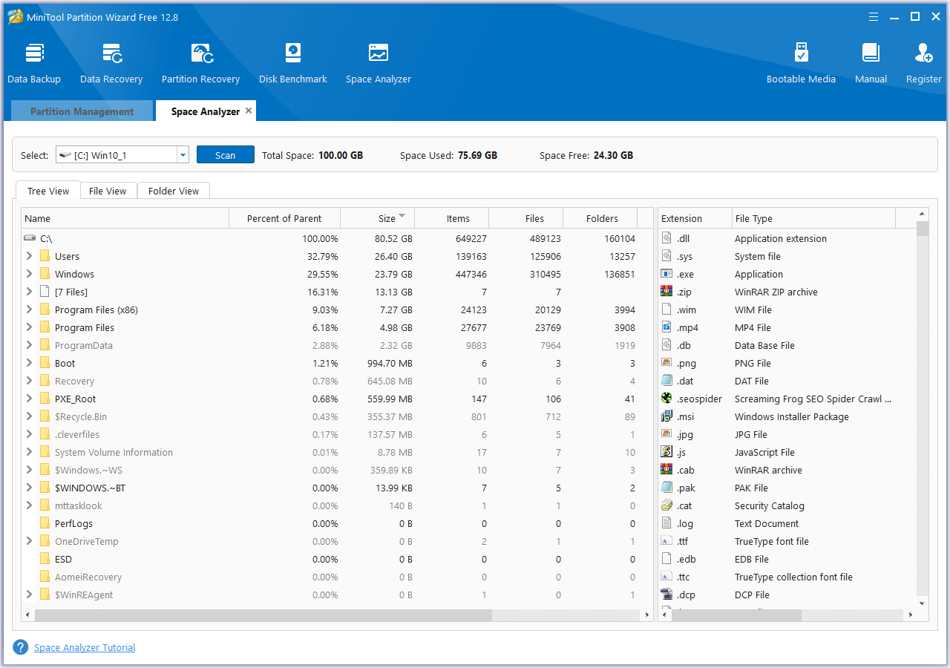
Task: Click the Space Analyzer toolbar icon
Action: click(378, 62)
